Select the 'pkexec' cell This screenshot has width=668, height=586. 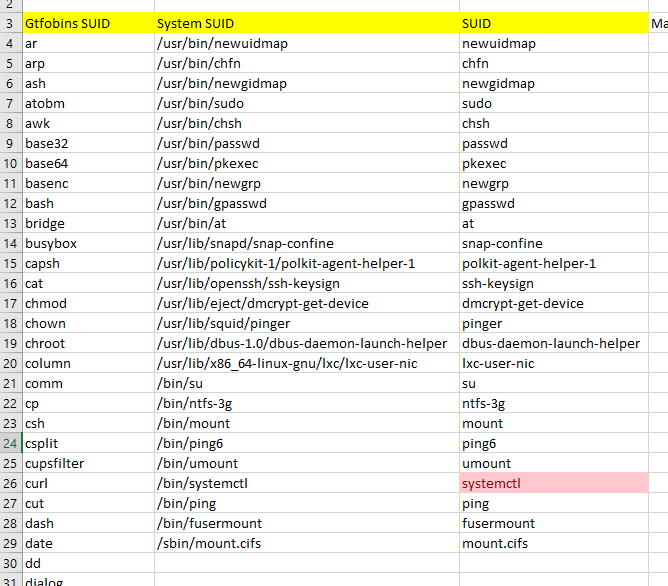[554, 164]
